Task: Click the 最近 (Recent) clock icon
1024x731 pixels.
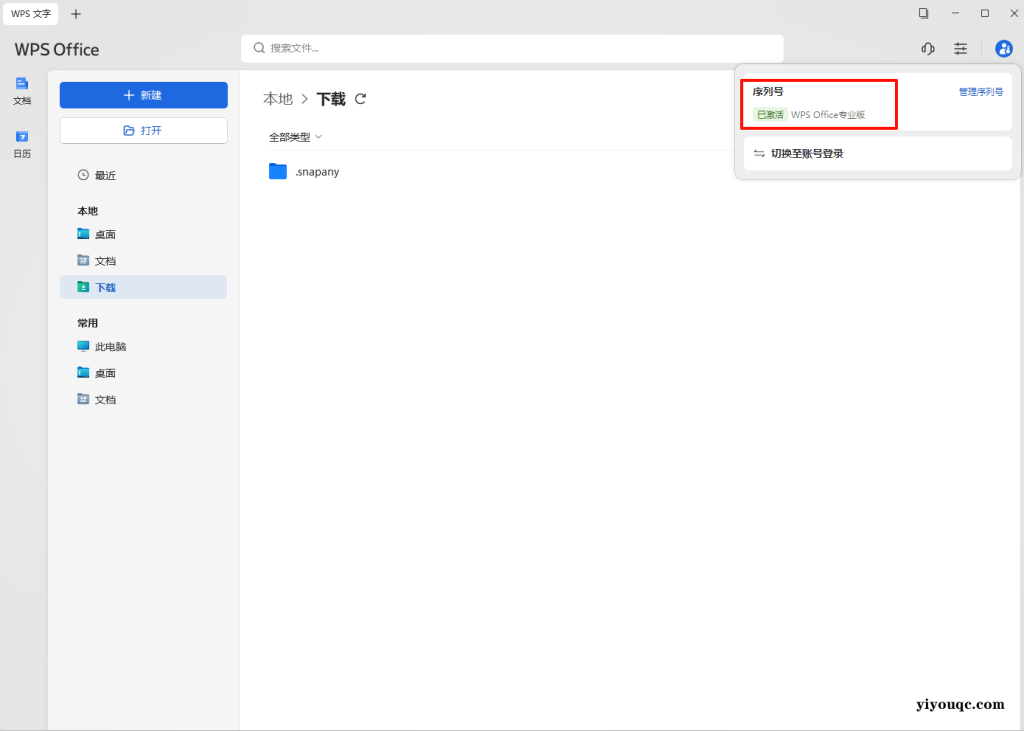Action: click(x=81, y=174)
